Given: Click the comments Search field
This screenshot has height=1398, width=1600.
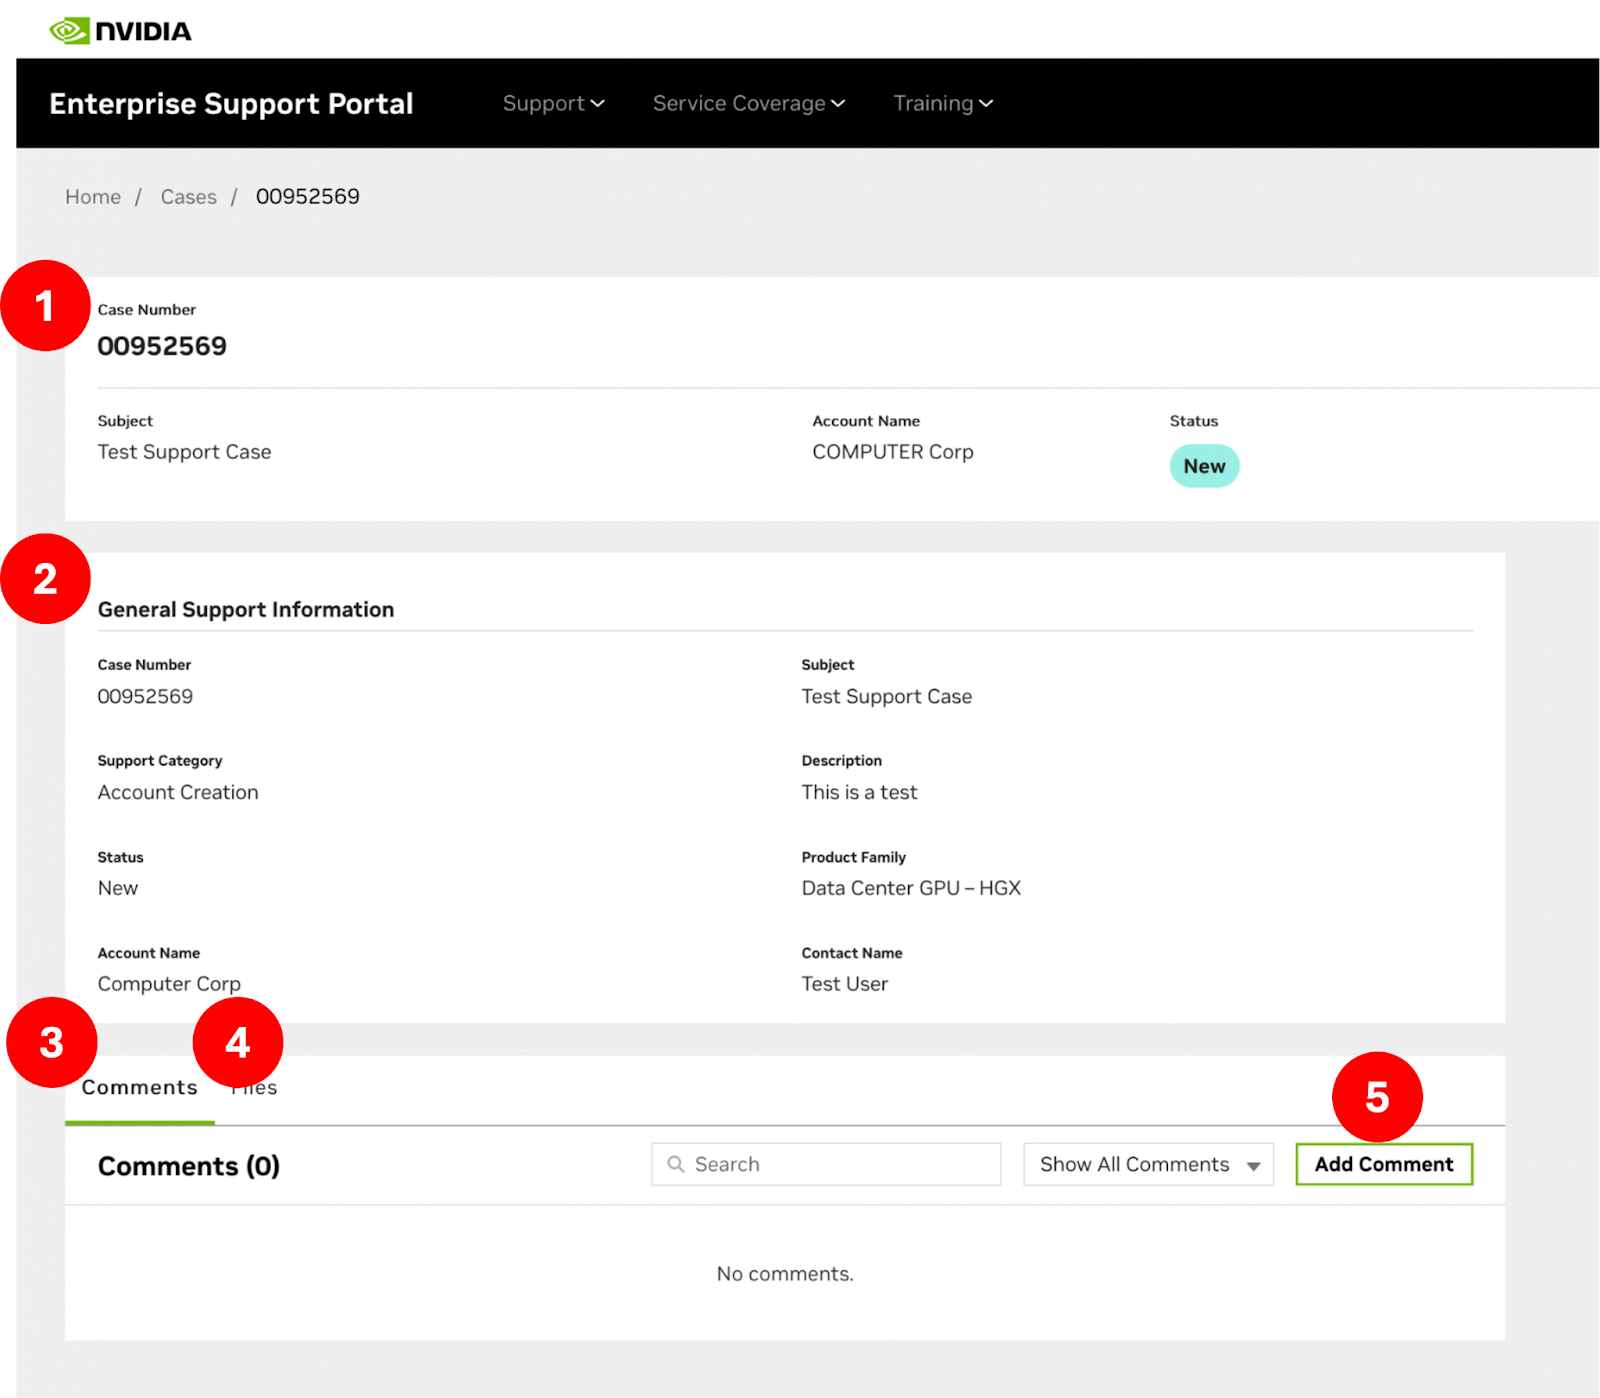Looking at the screenshot, I should pos(825,1164).
